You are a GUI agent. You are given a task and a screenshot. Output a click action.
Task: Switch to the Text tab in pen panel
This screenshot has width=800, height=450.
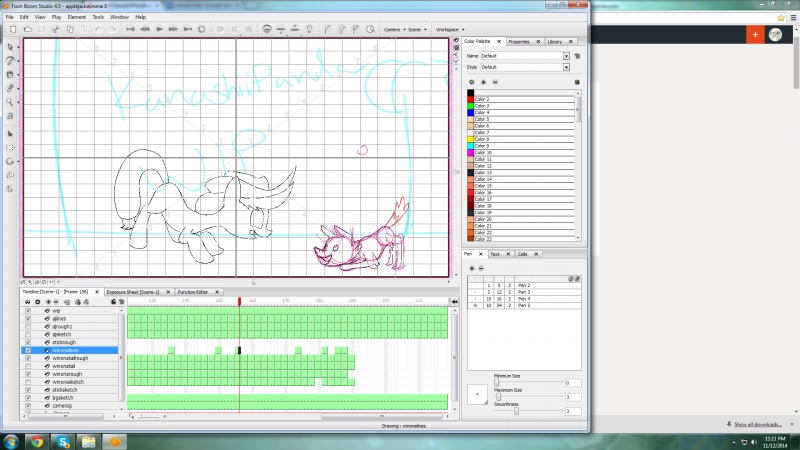coord(494,254)
